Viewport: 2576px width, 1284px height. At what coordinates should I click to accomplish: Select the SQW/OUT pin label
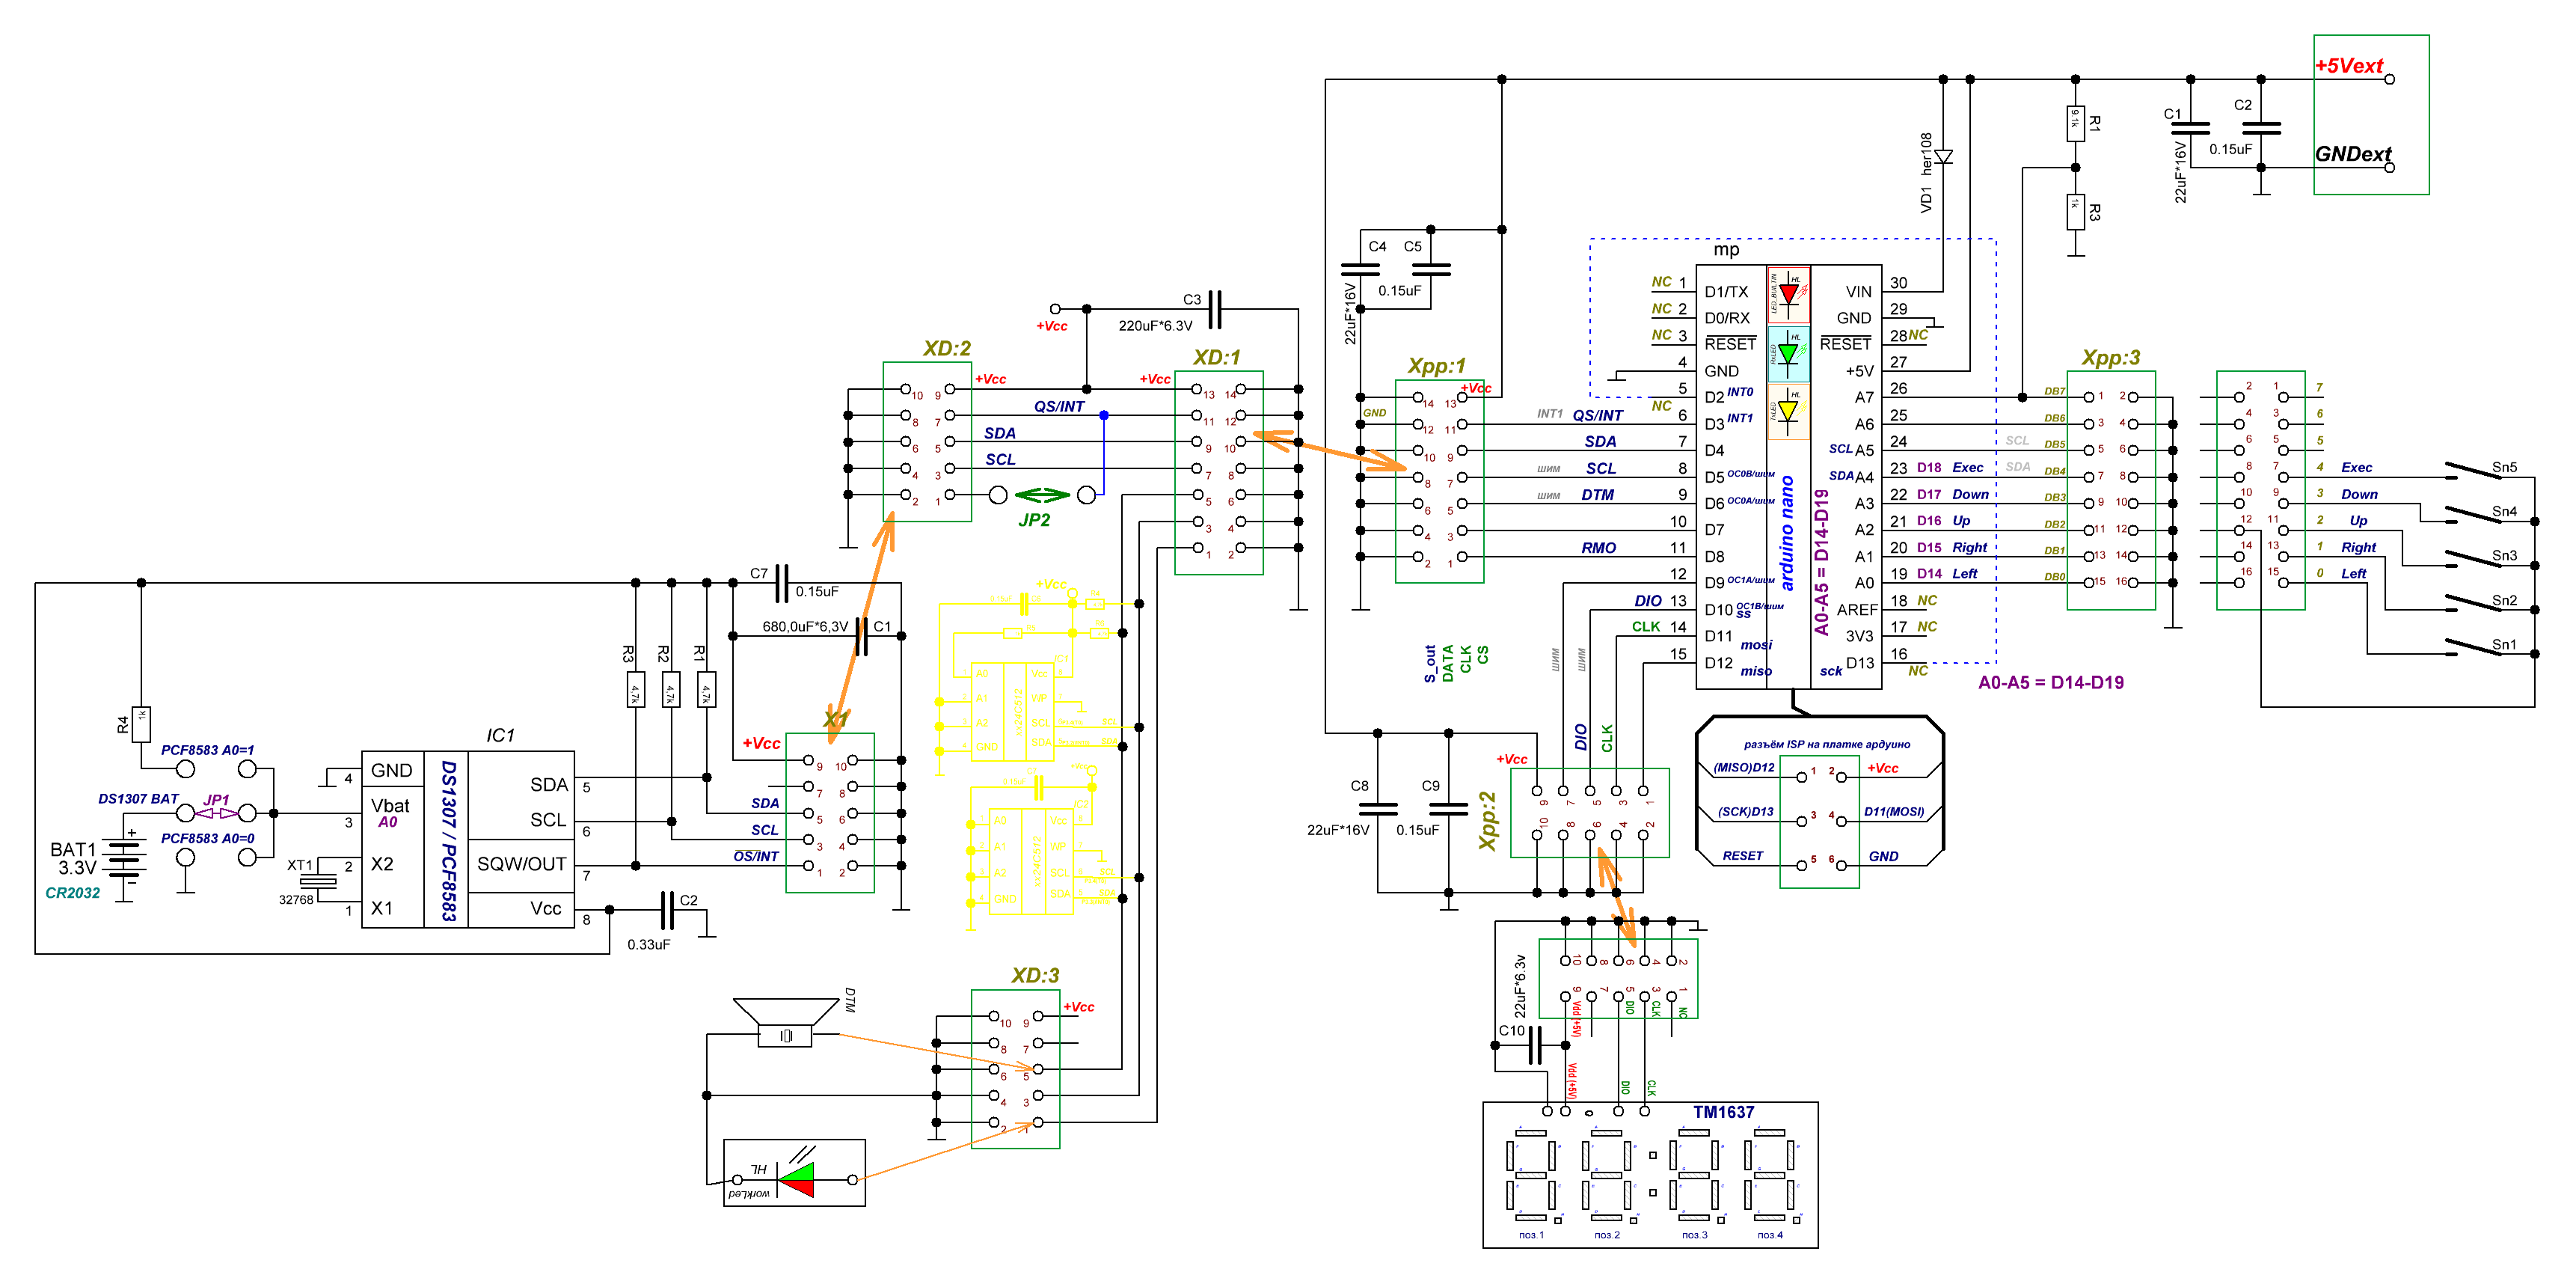pos(521,864)
